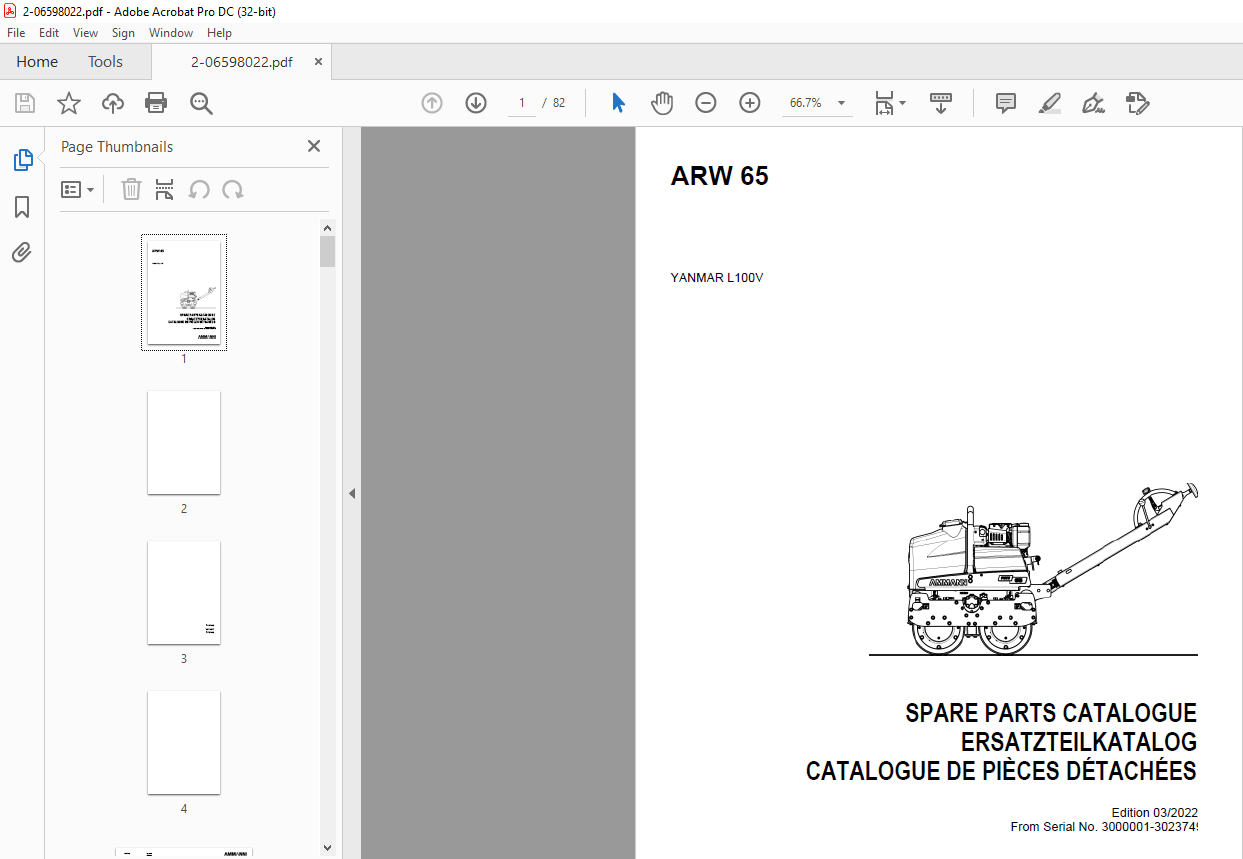Switch to the Home tab

tap(37, 62)
